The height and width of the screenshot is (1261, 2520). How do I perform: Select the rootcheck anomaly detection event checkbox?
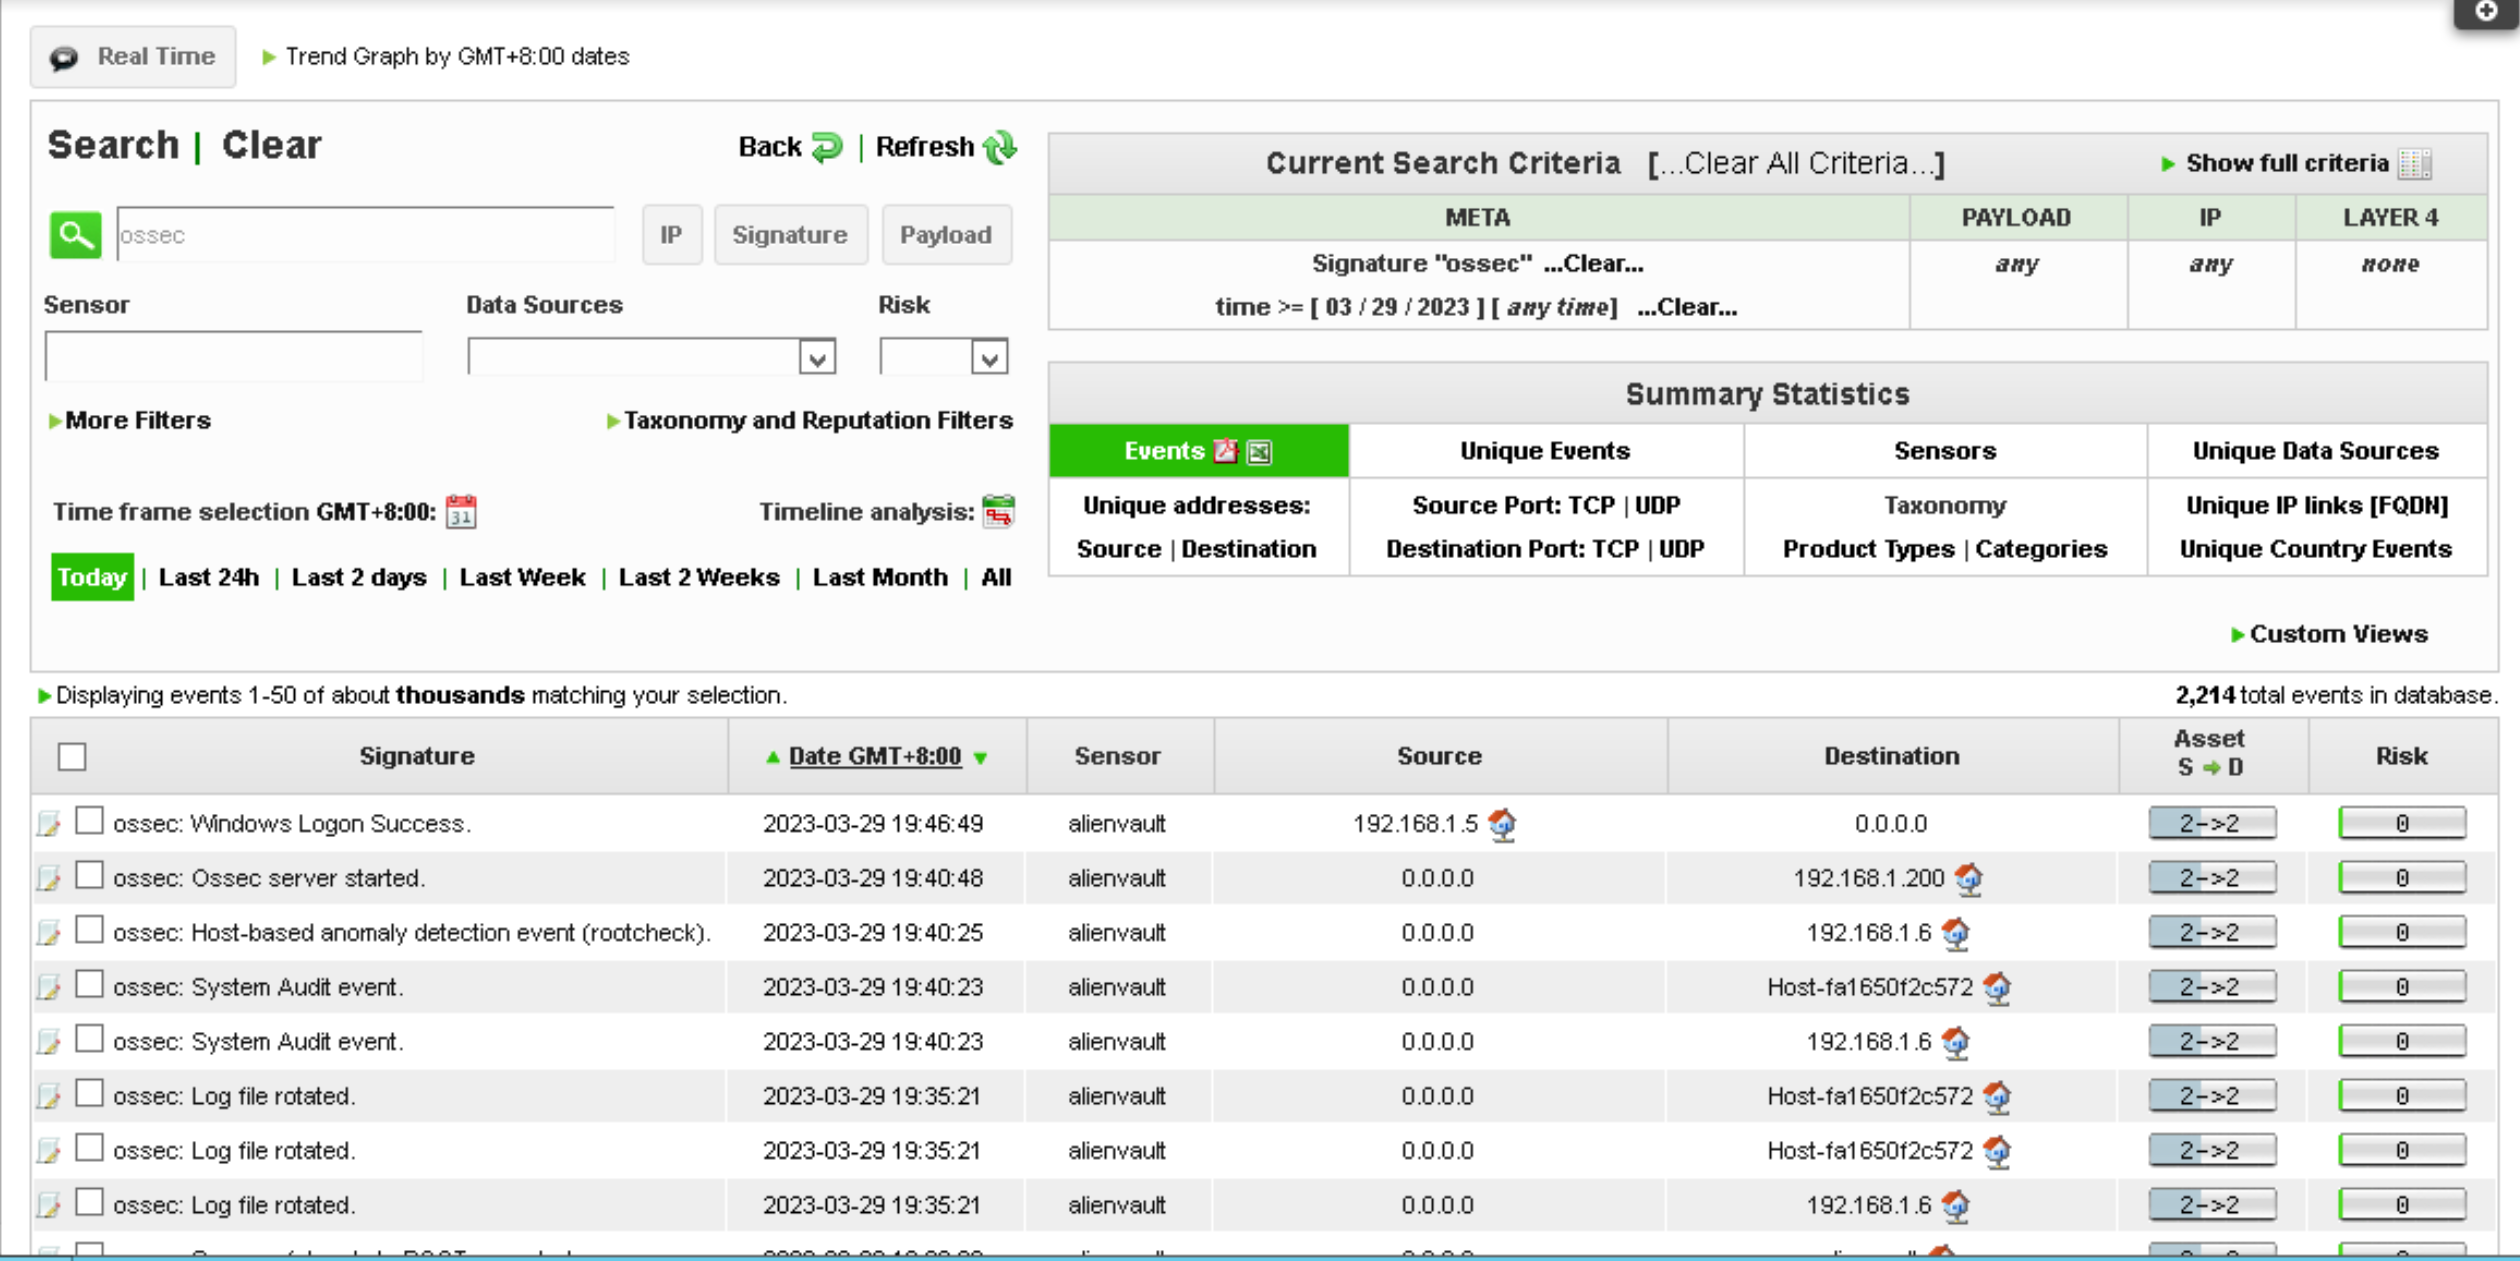tap(90, 930)
